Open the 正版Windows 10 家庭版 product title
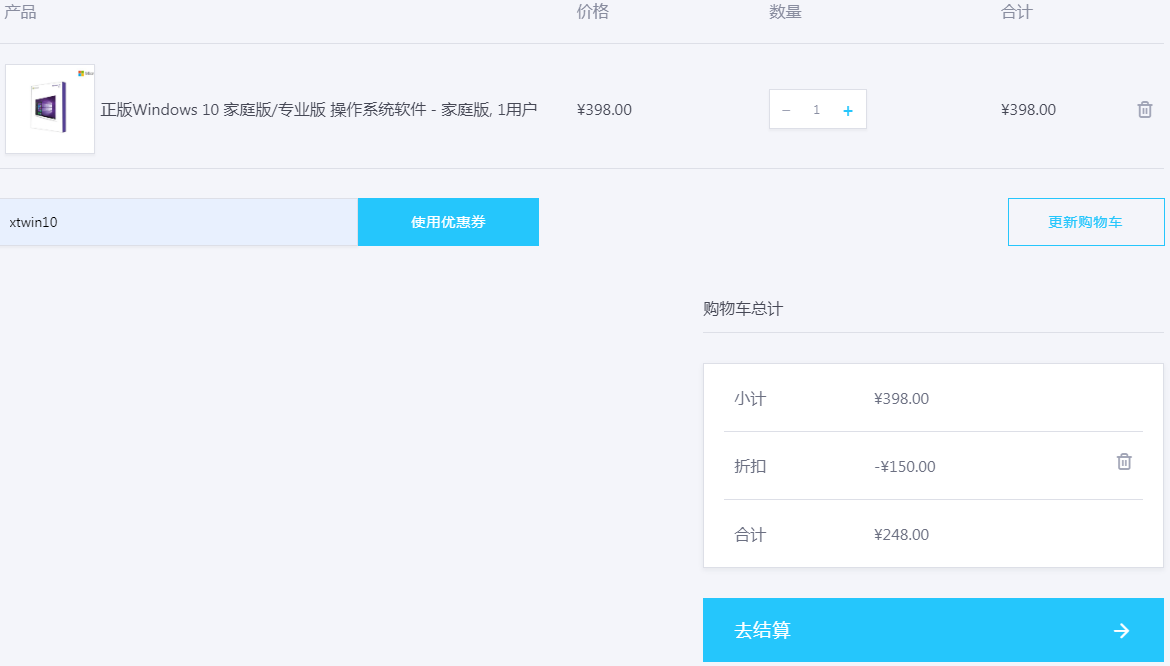Screen dimensions: 1170x666 [319, 110]
